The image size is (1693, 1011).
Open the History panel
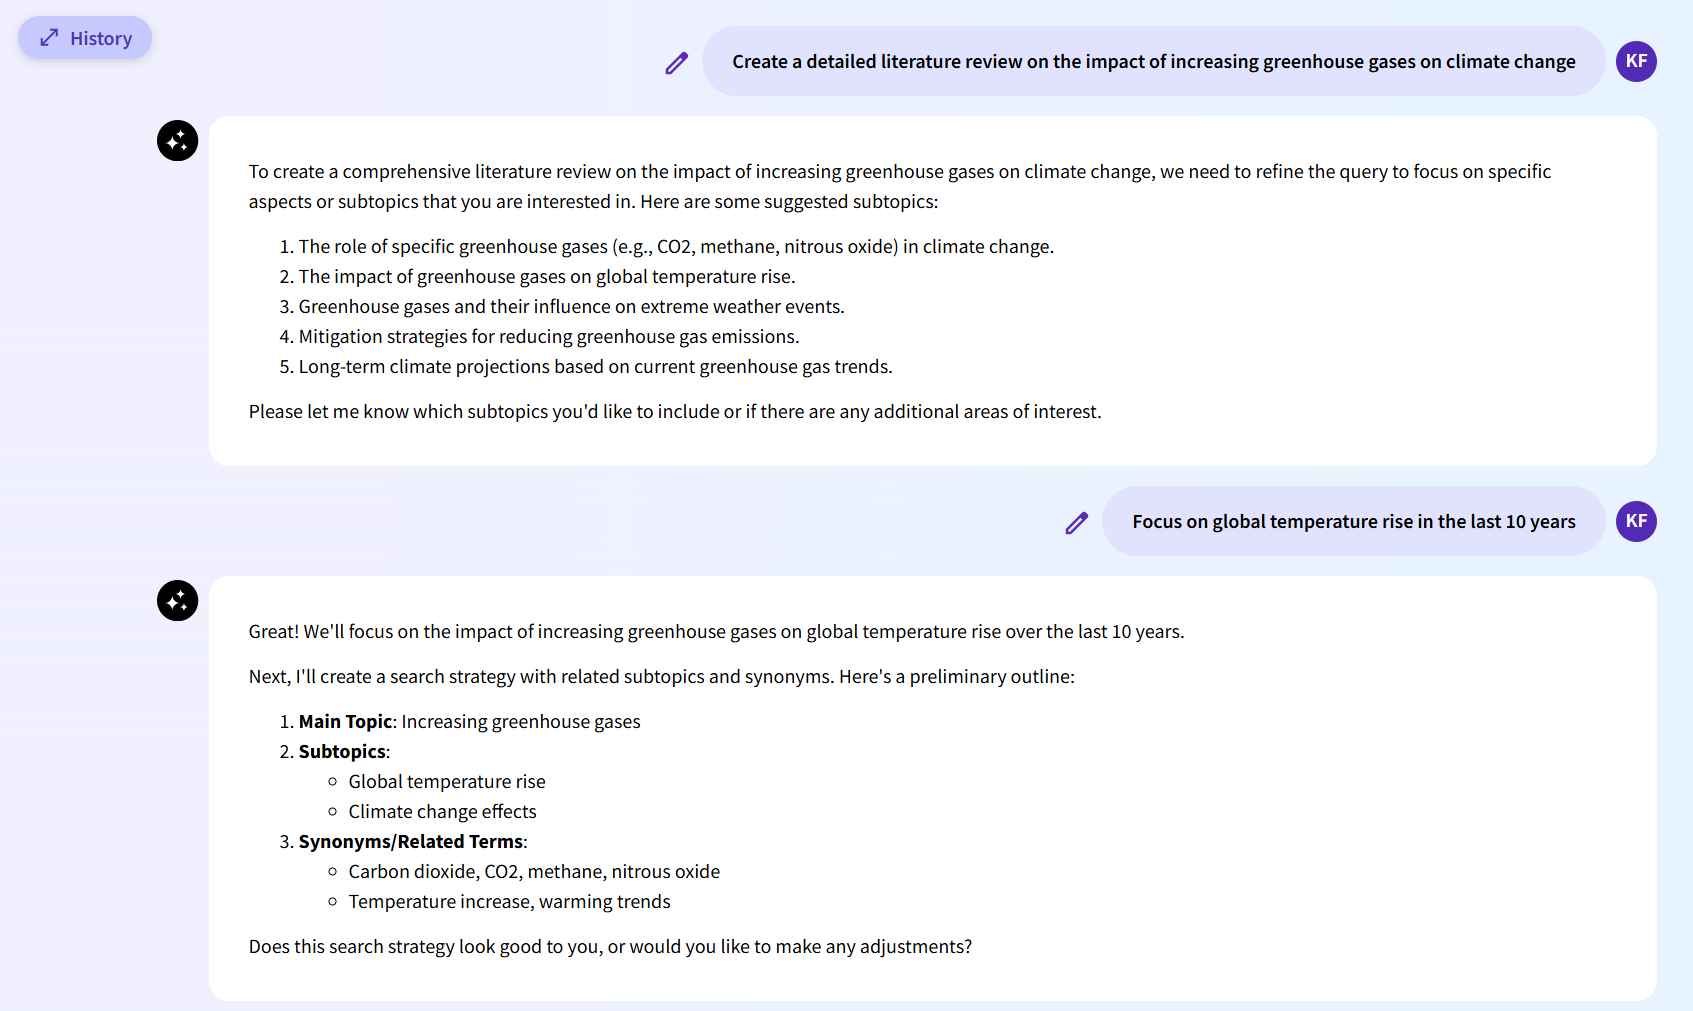click(85, 37)
